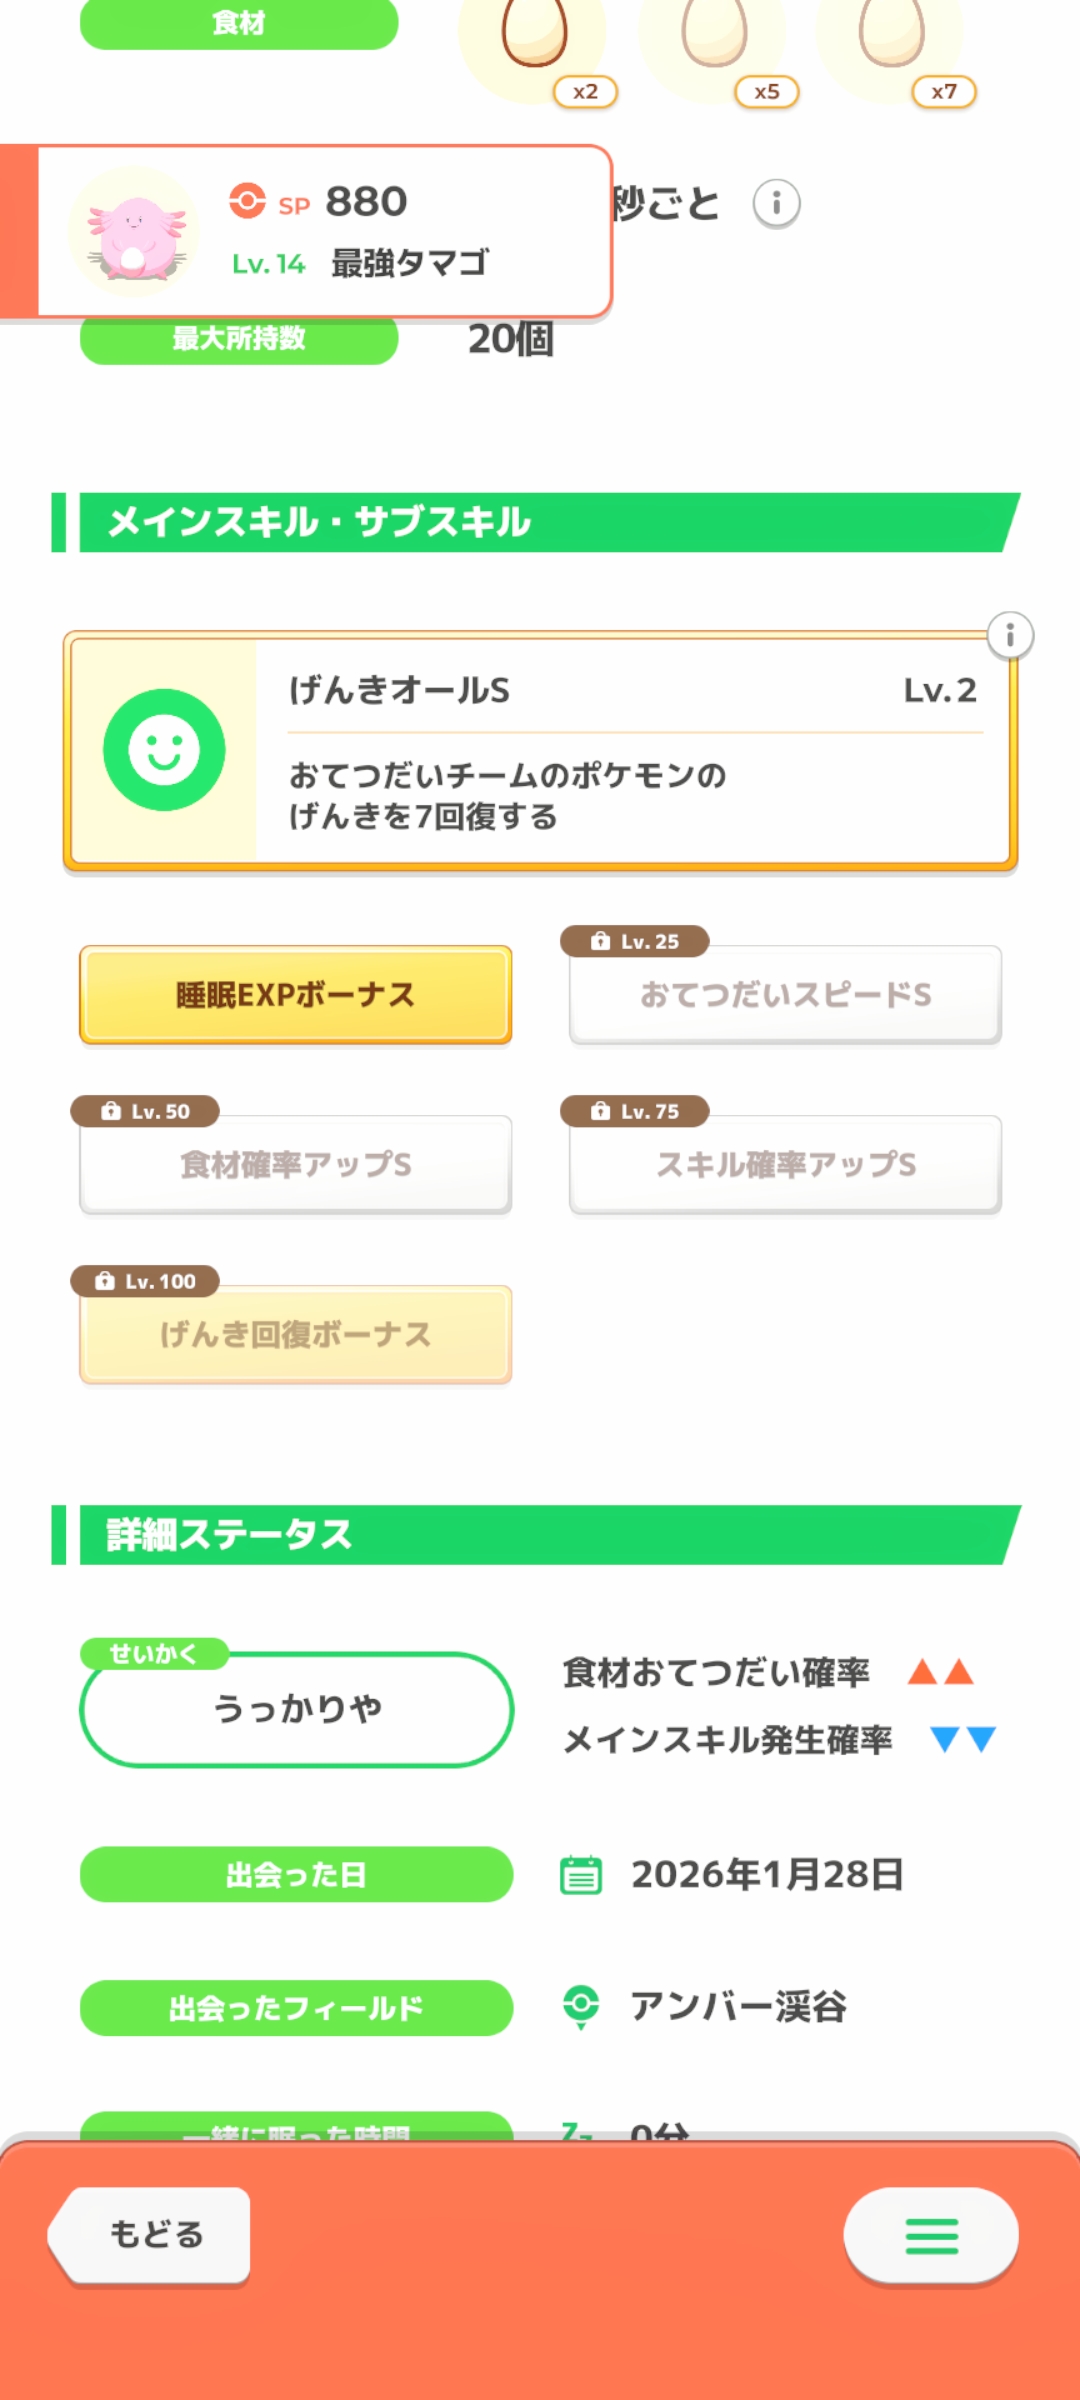The image size is (1080, 2400).
Task: Tap locked スキル確率アップS sub skill
Action: 785,1165
